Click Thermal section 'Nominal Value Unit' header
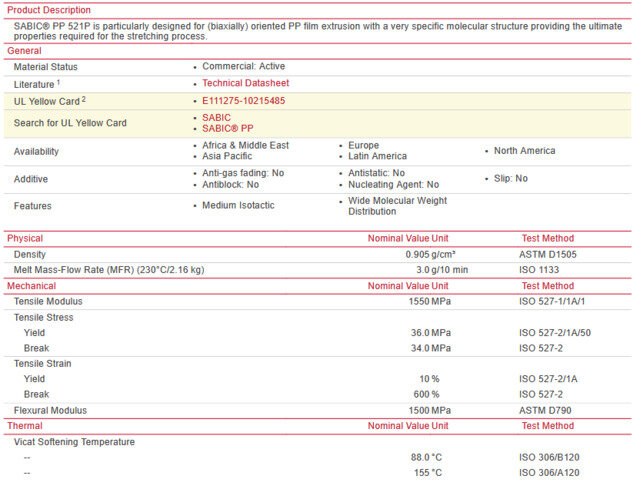 pos(408,426)
